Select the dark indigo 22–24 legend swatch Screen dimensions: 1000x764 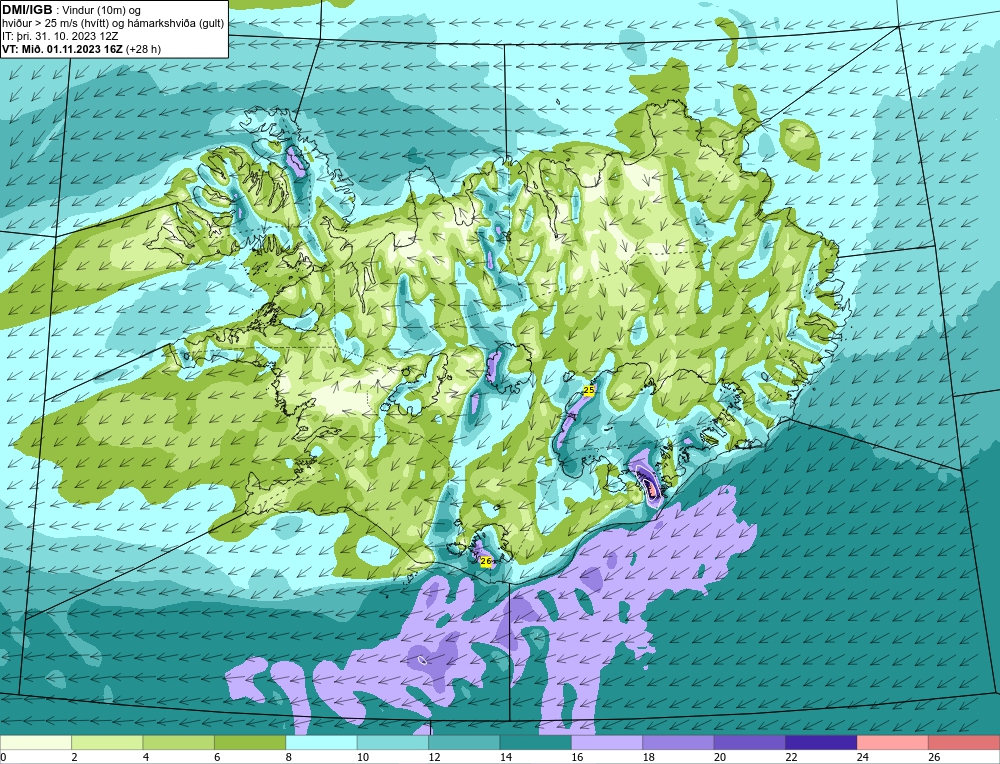click(821, 742)
